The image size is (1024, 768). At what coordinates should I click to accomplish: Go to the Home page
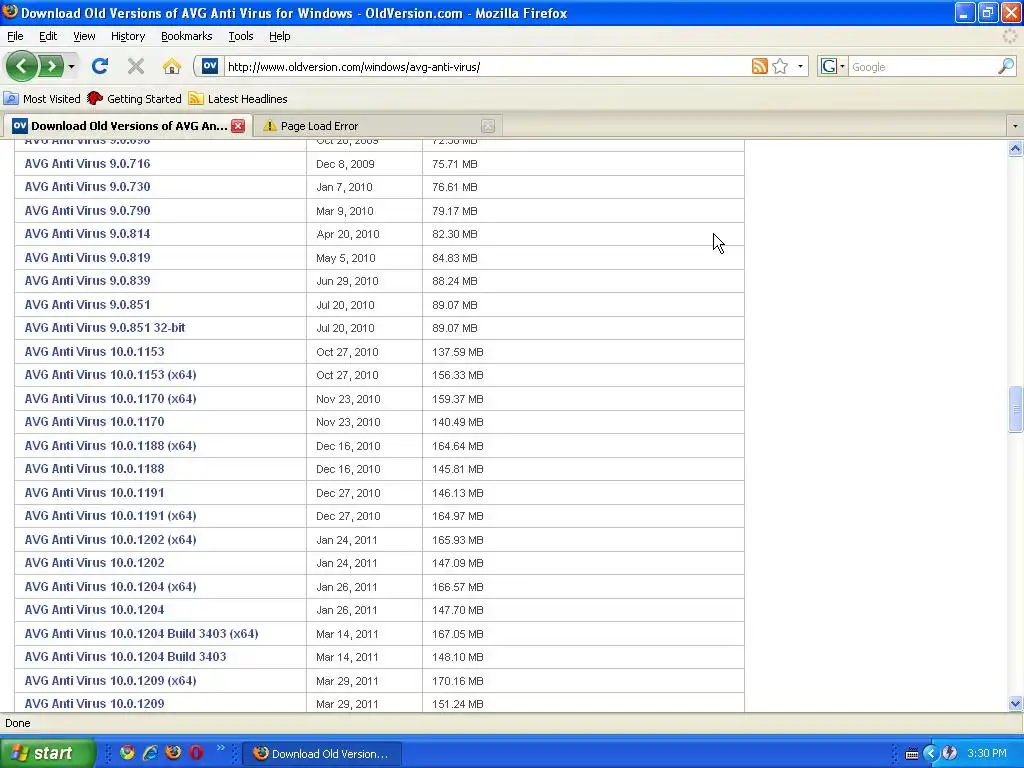tap(172, 66)
